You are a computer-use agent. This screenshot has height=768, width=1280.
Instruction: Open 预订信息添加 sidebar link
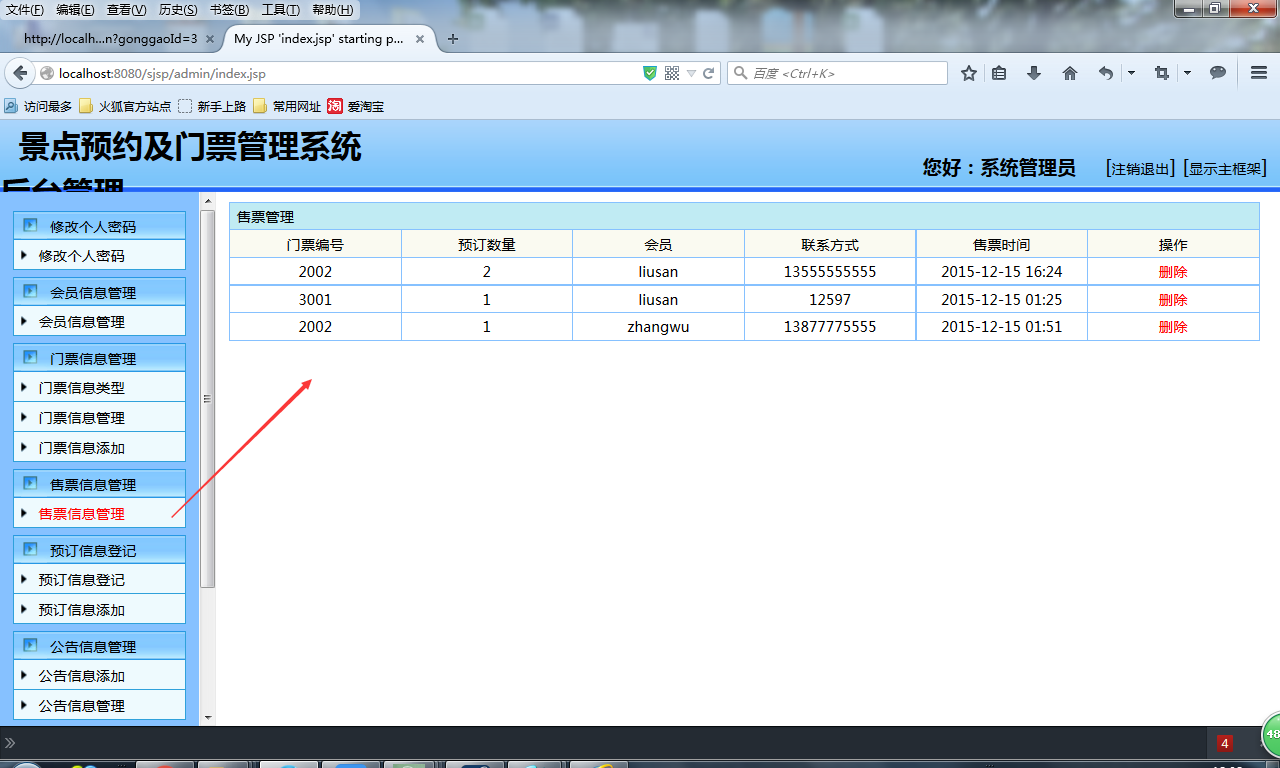[82, 610]
